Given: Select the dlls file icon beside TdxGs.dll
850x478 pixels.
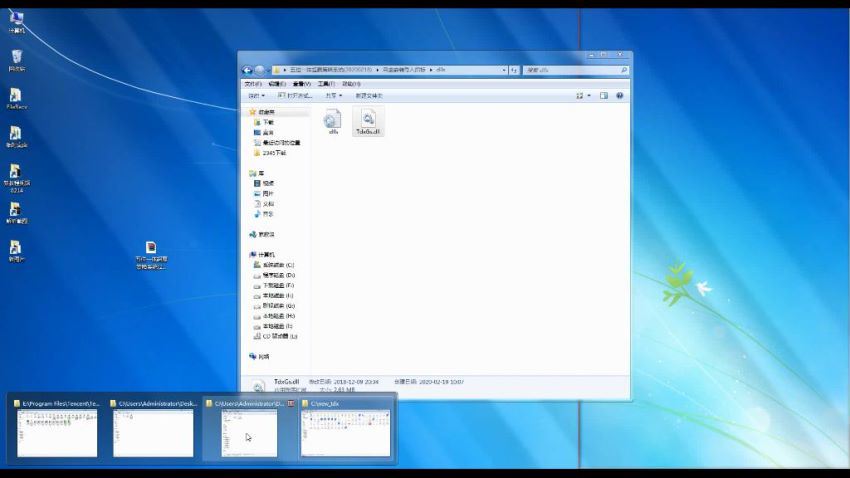Looking at the screenshot, I should click(333, 121).
